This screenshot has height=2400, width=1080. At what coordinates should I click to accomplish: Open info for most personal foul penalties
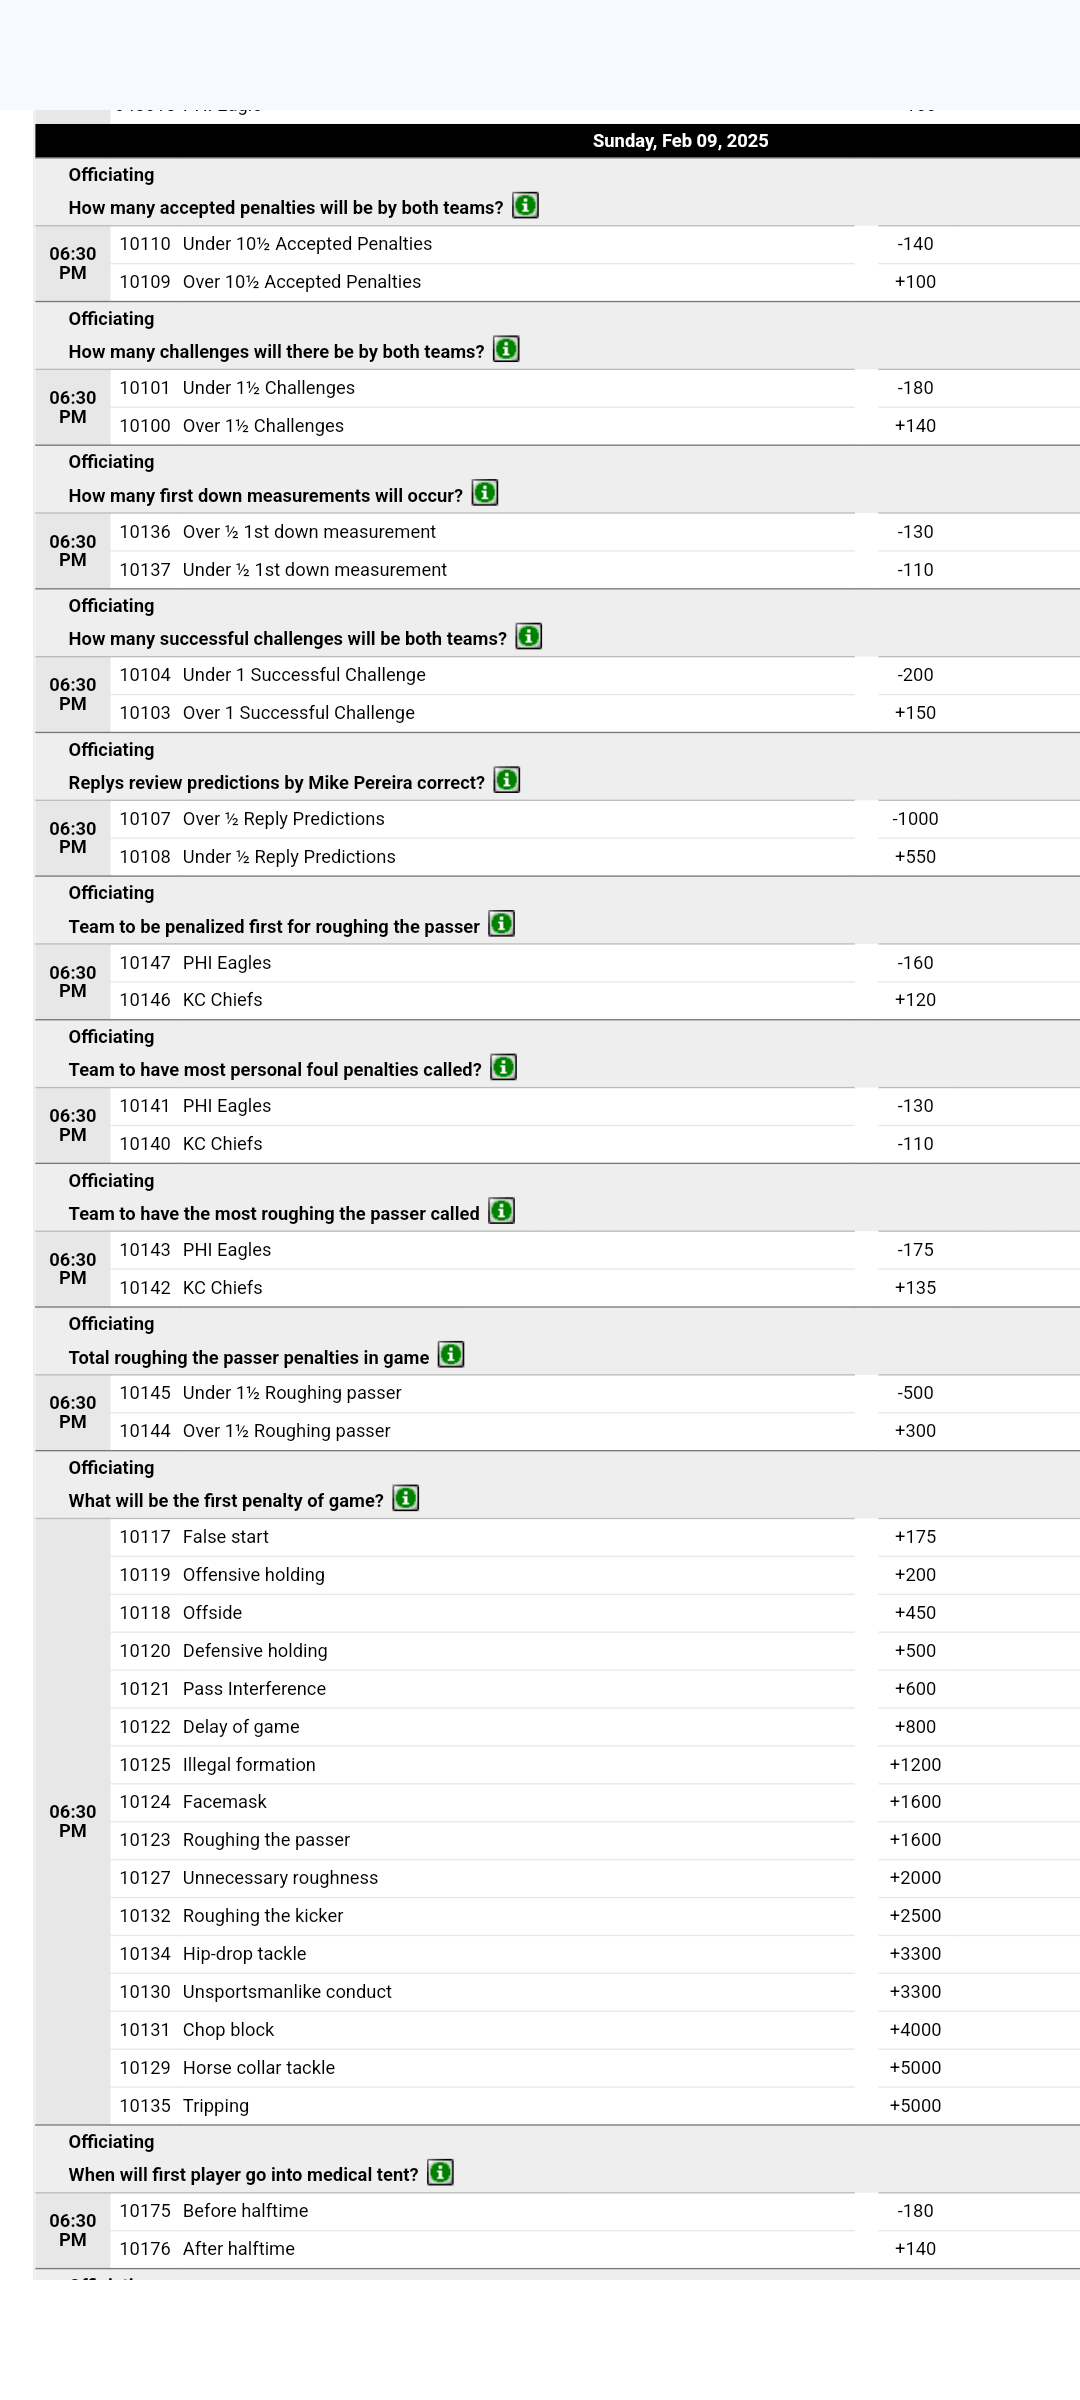point(504,1068)
